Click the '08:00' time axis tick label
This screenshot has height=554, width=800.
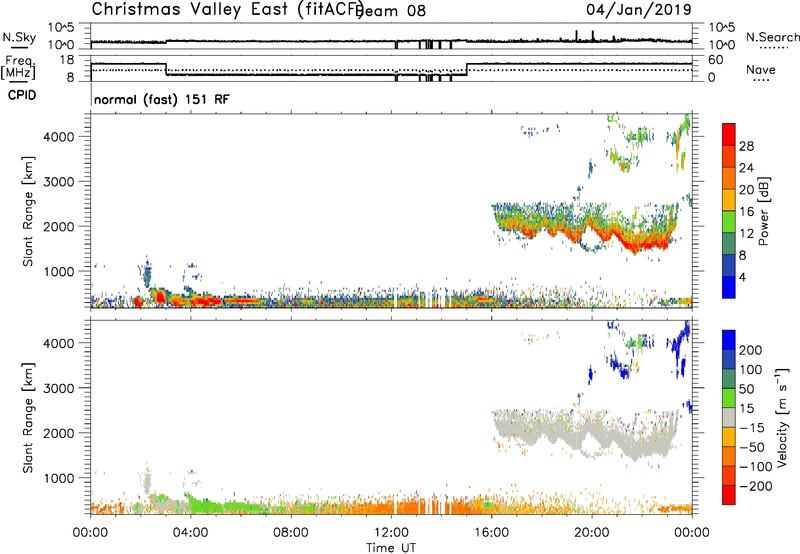click(x=291, y=533)
